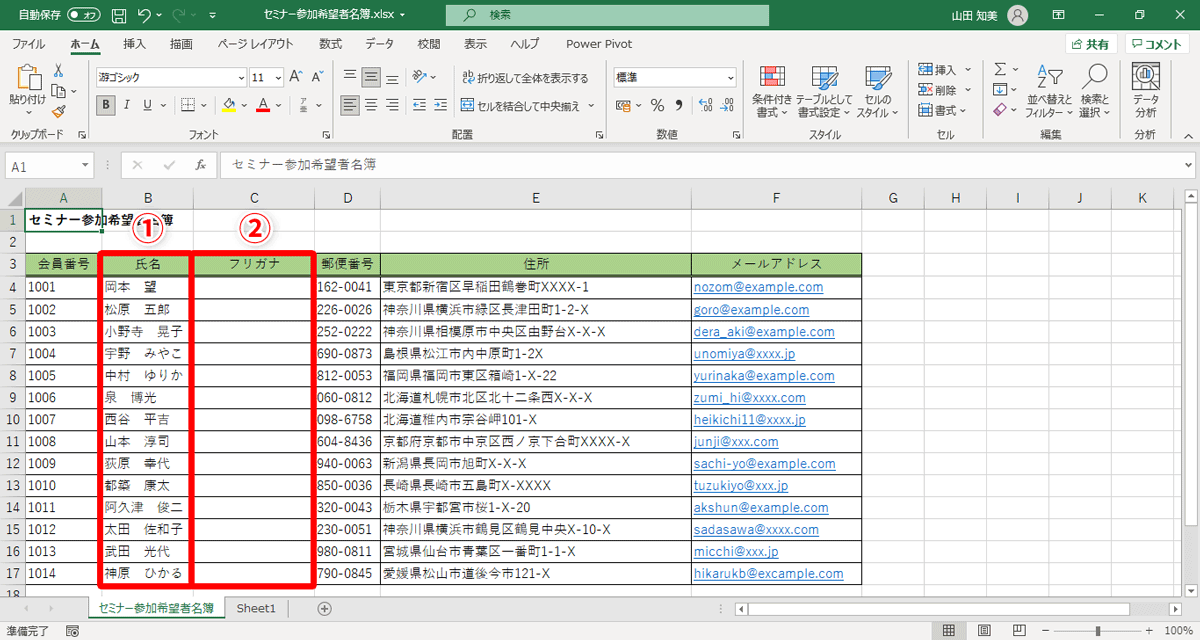Click the add new sheet plus icon

(324, 608)
